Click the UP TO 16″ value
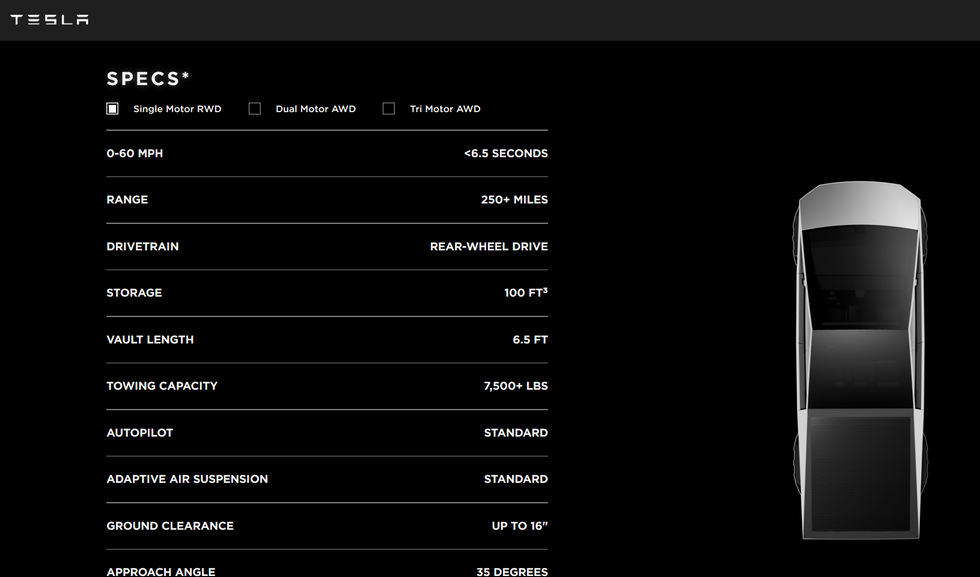Screen dimensions: 980x577 519,526
